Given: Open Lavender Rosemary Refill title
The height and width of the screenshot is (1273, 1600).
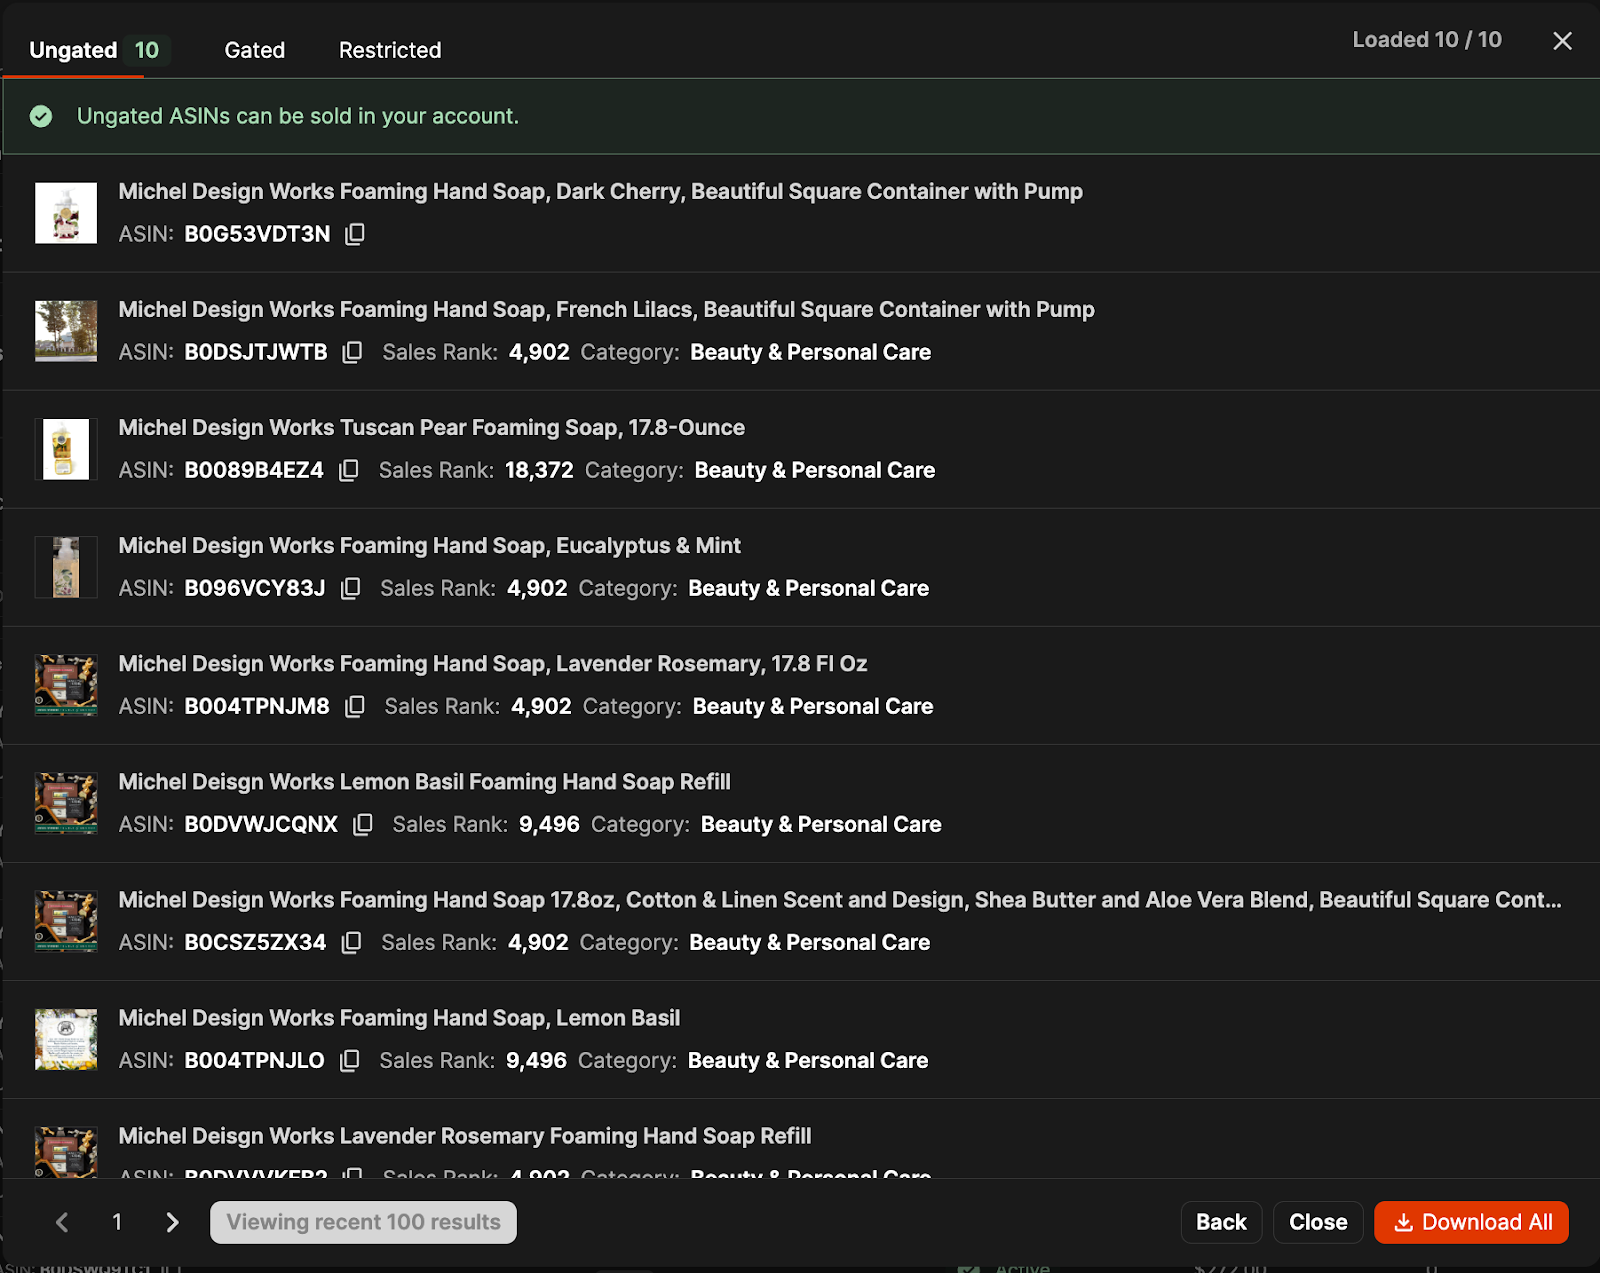Looking at the screenshot, I should 464,1135.
